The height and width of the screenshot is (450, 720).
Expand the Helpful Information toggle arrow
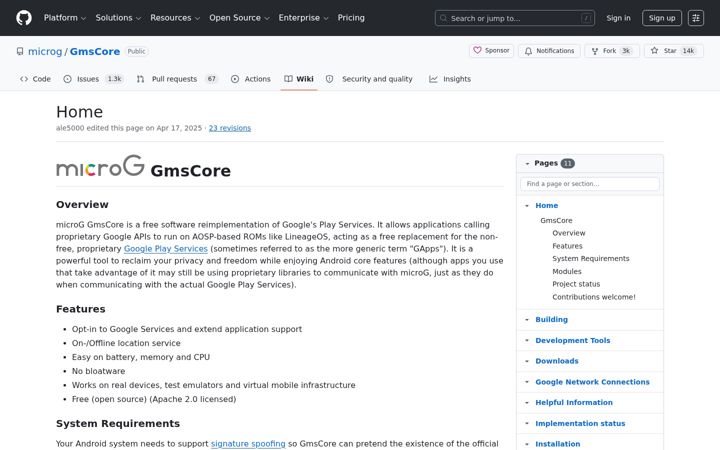(x=527, y=403)
